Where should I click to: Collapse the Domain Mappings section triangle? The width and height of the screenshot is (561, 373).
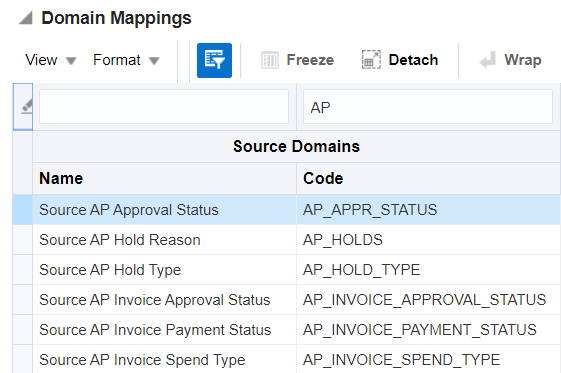[26, 18]
